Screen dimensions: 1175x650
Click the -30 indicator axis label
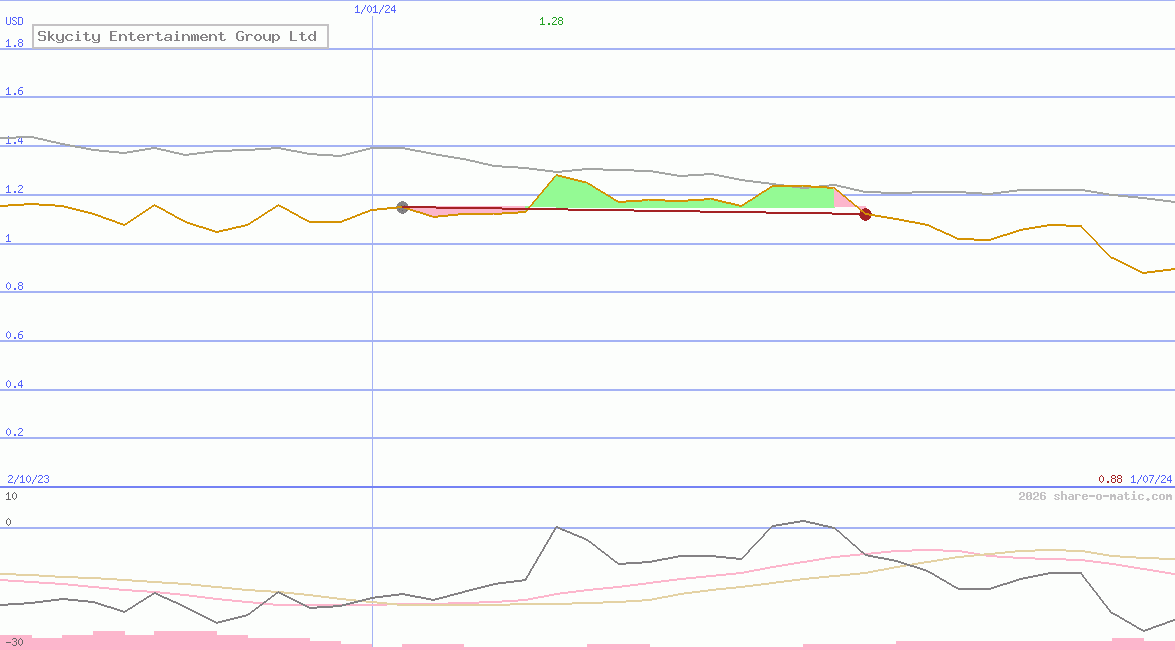coord(14,643)
